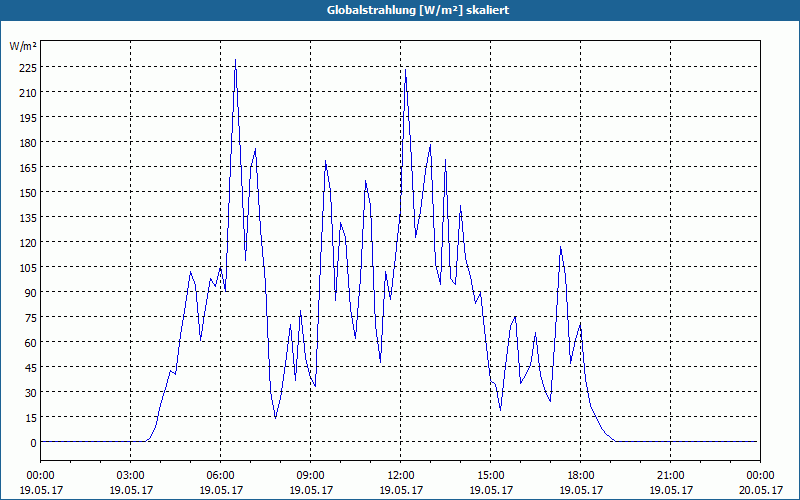Click the 09:00 time axis label
Image resolution: width=800 pixels, height=500 pixels.
click(x=310, y=476)
